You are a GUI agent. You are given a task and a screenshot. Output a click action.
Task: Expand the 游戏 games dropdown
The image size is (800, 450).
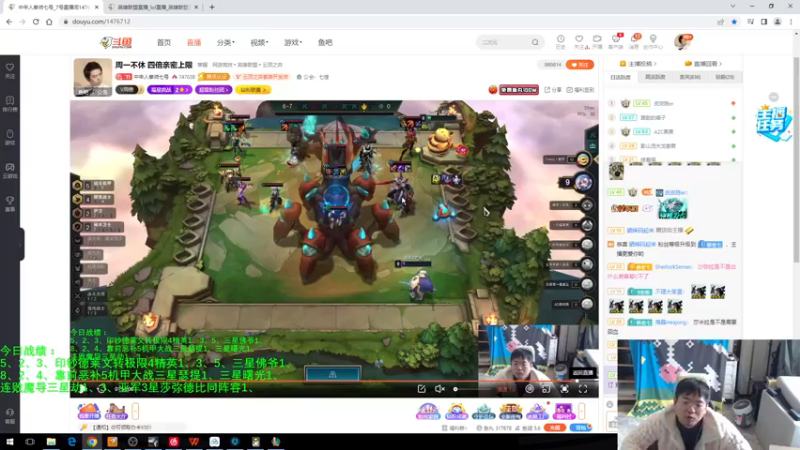coord(293,42)
